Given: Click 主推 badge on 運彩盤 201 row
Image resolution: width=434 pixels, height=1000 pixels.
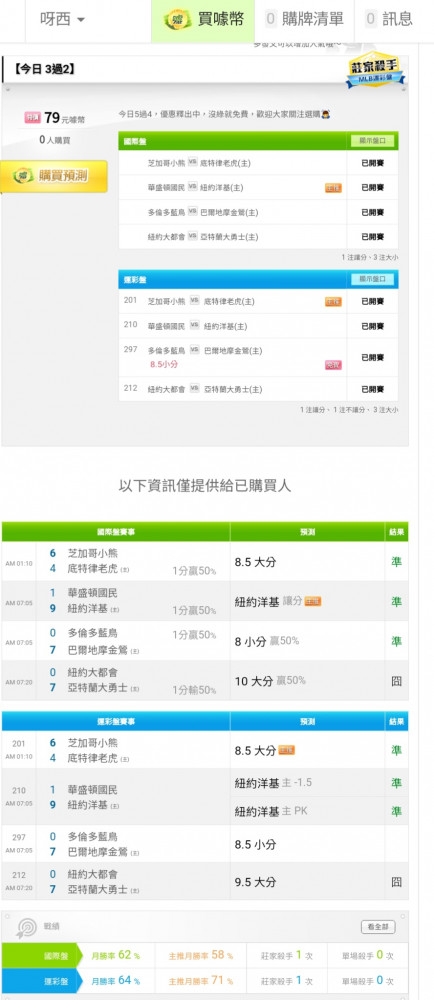Looking at the screenshot, I should pos(333,302).
